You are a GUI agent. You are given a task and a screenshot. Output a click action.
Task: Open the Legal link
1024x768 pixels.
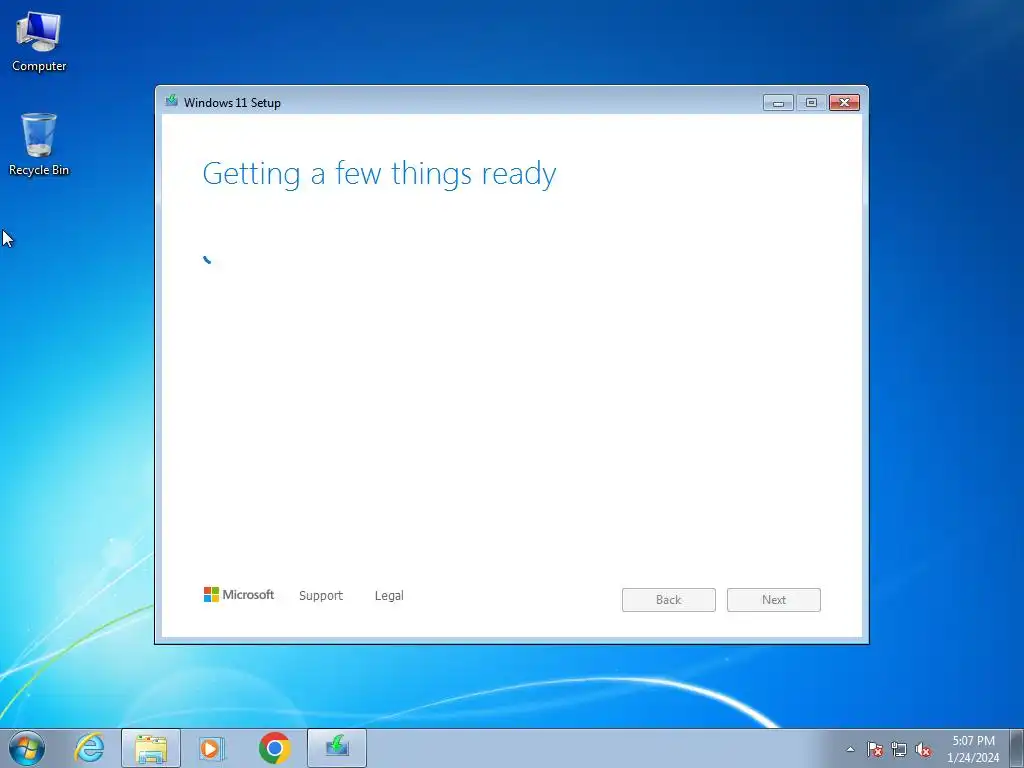[389, 596]
